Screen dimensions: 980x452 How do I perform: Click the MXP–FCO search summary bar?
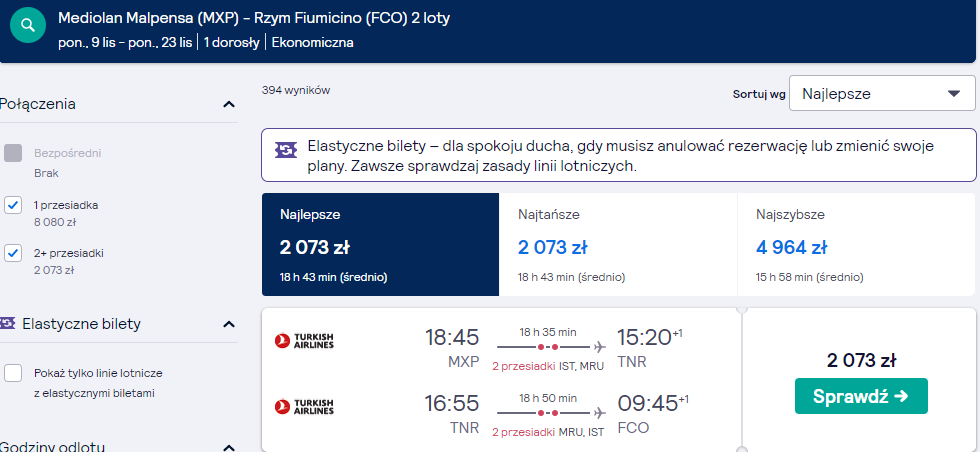click(x=488, y=29)
